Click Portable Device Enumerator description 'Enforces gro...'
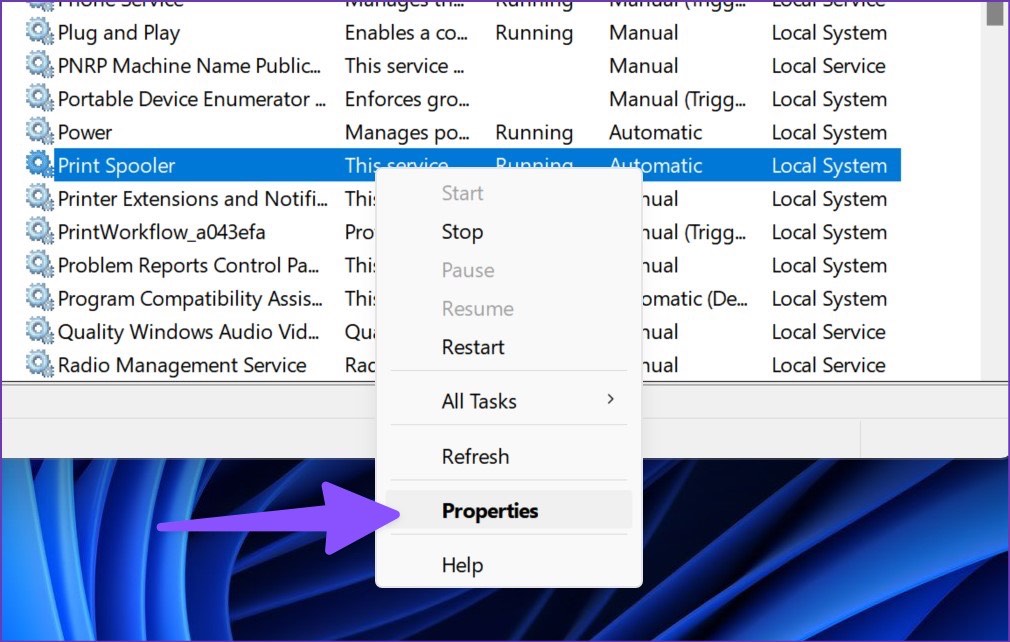This screenshot has height=642, width=1010. (406, 99)
